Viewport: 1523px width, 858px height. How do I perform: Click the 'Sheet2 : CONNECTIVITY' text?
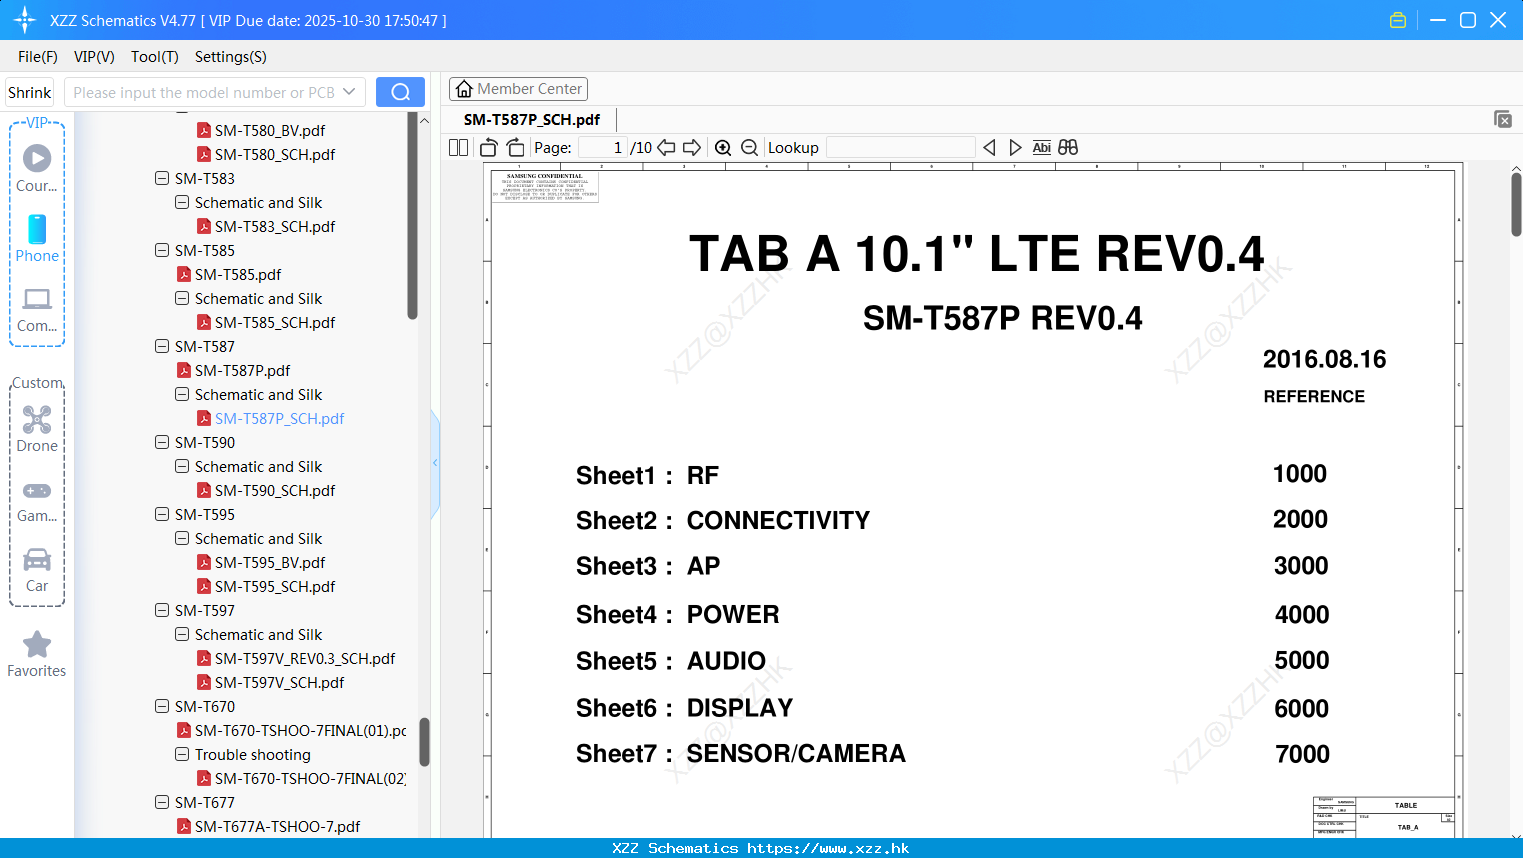point(723,520)
